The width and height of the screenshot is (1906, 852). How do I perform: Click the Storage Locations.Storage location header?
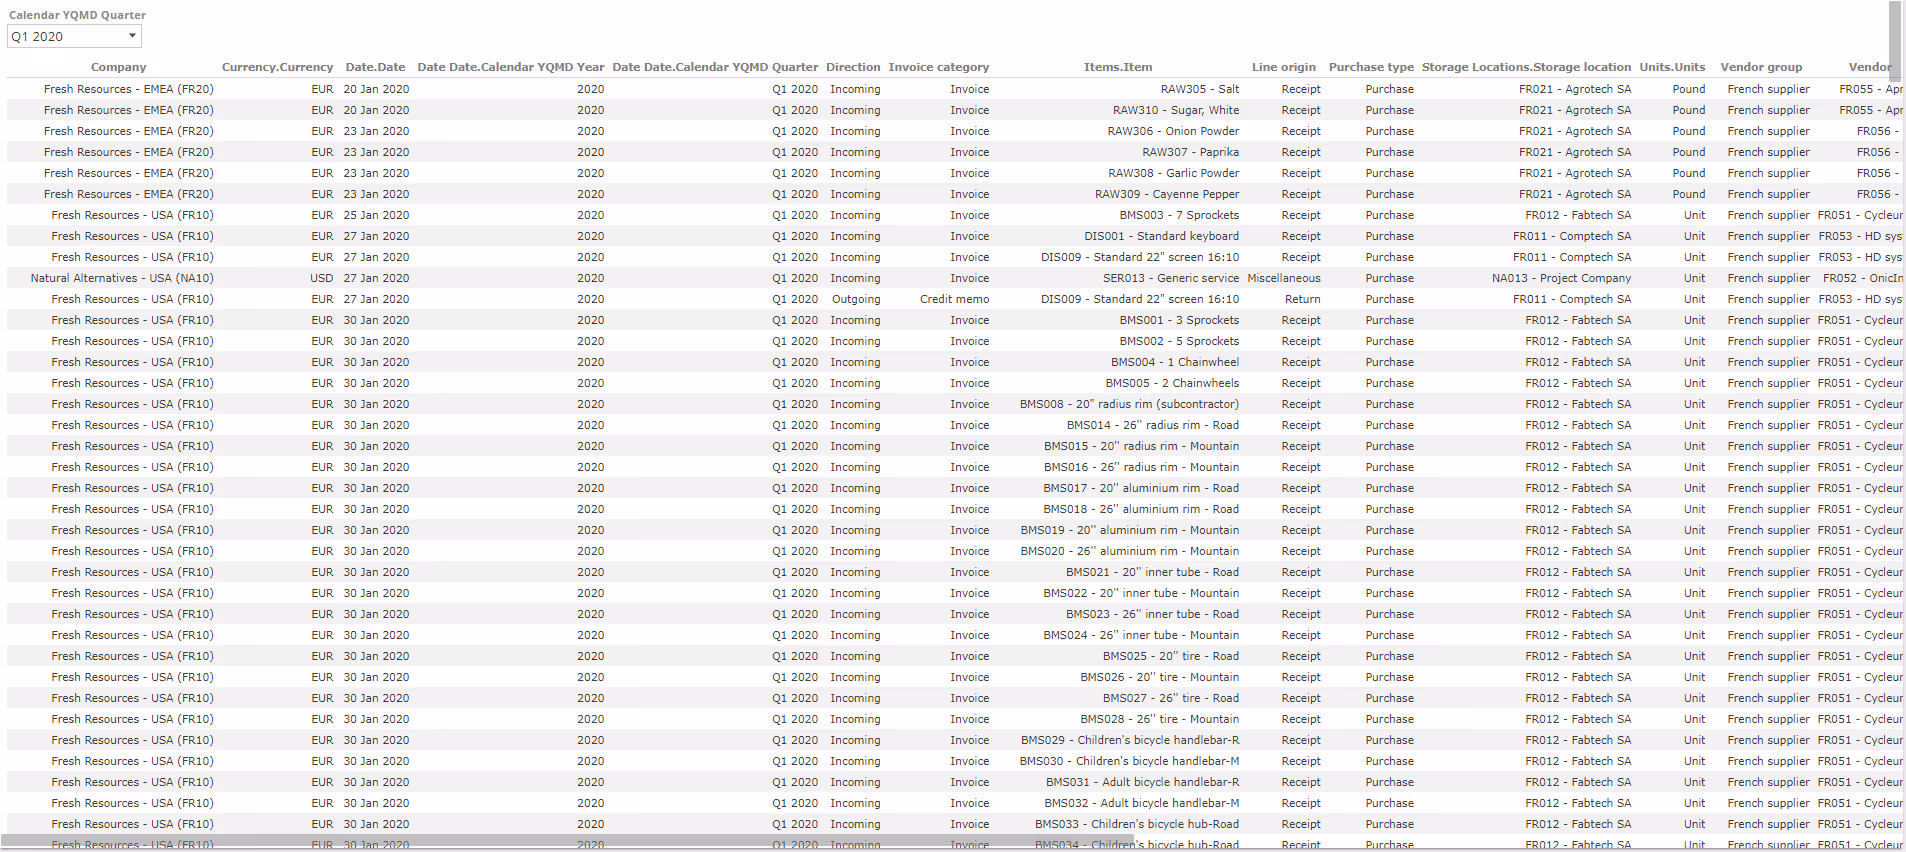[1525, 67]
